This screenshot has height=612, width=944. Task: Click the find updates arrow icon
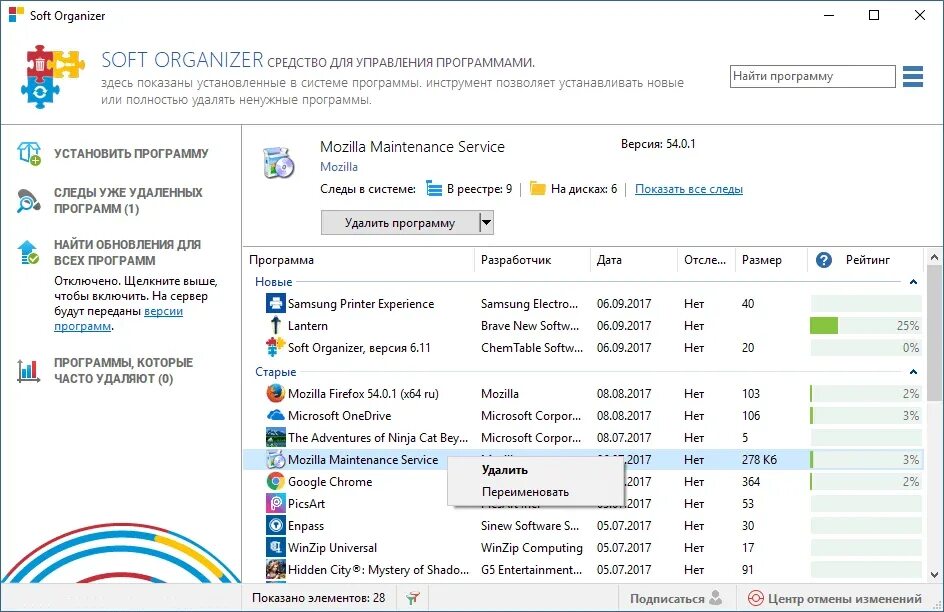[x=28, y=252]
